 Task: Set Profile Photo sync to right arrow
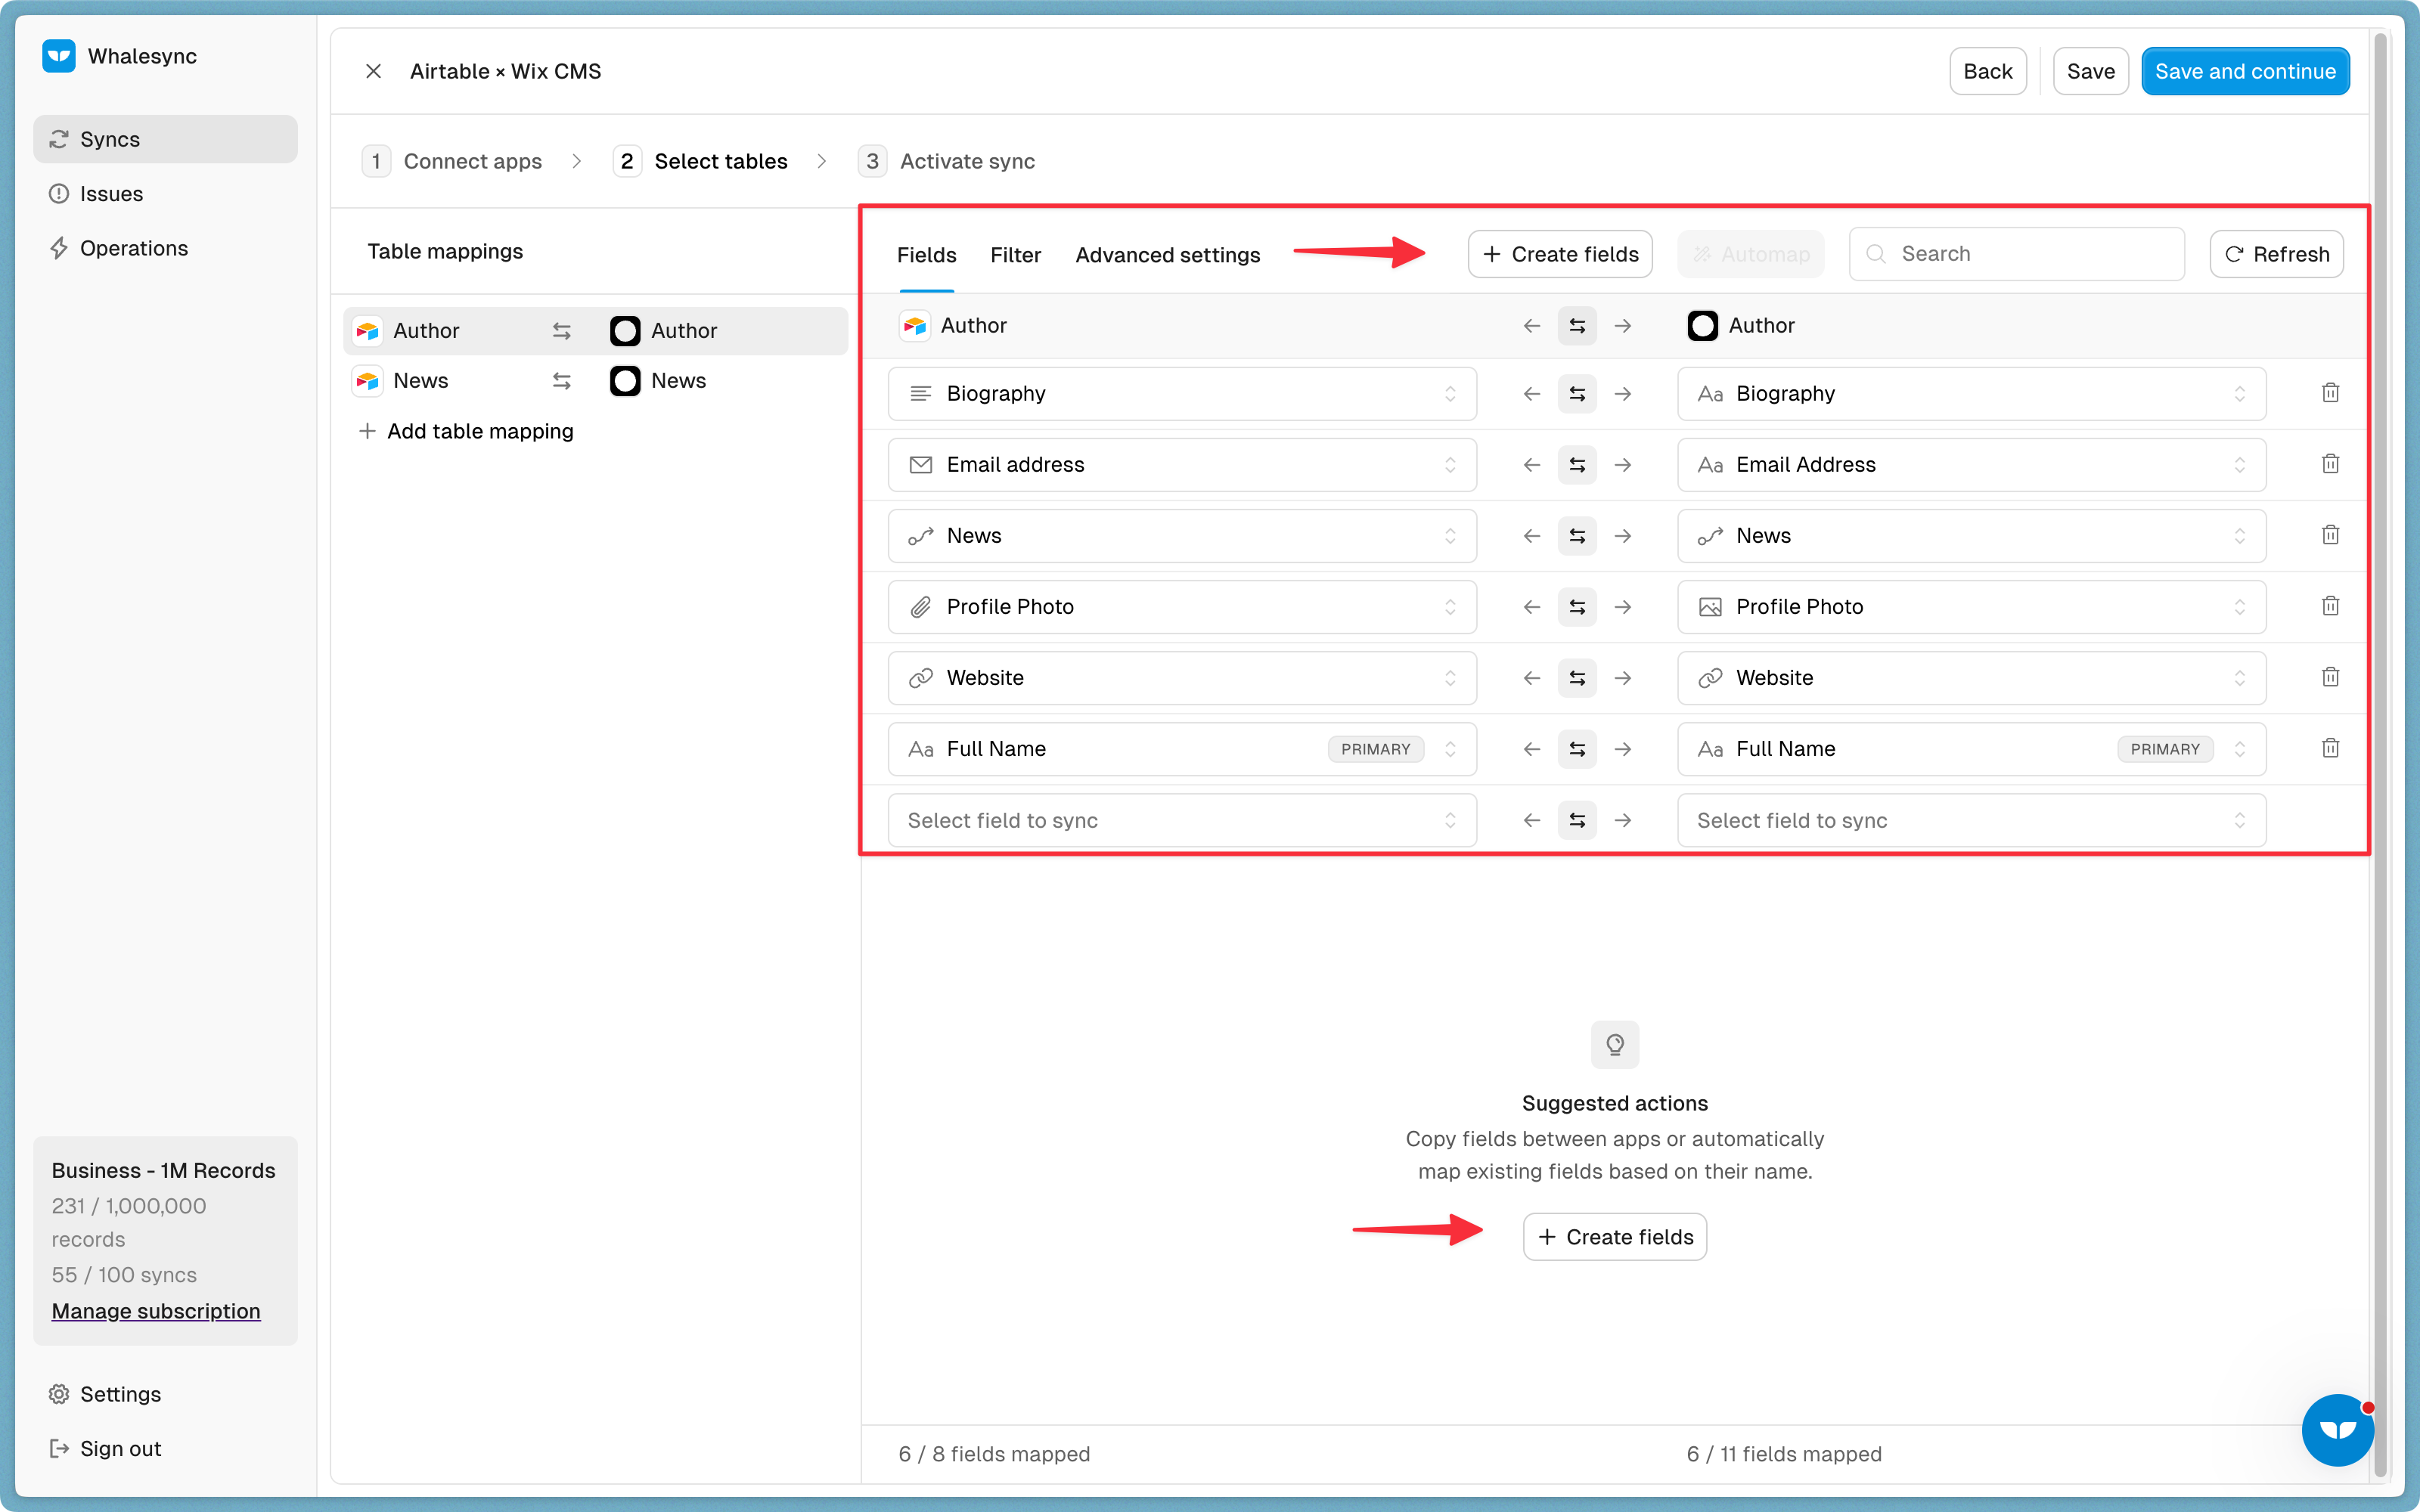(1623, 607)
